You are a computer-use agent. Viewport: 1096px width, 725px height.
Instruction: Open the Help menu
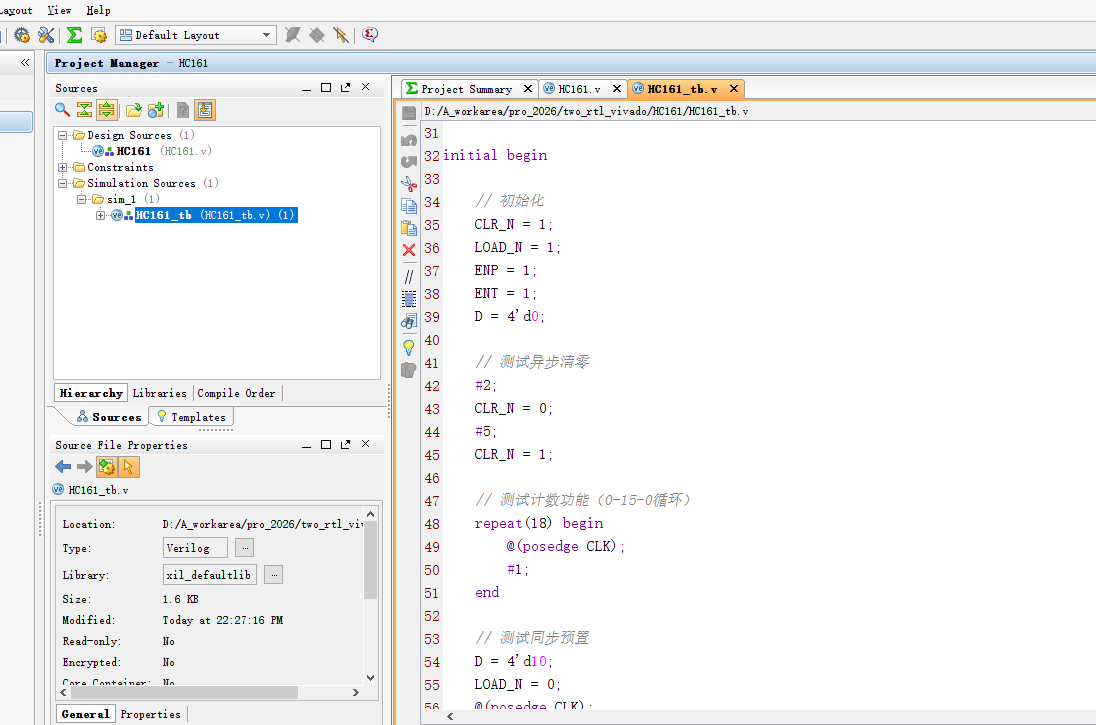99,10
